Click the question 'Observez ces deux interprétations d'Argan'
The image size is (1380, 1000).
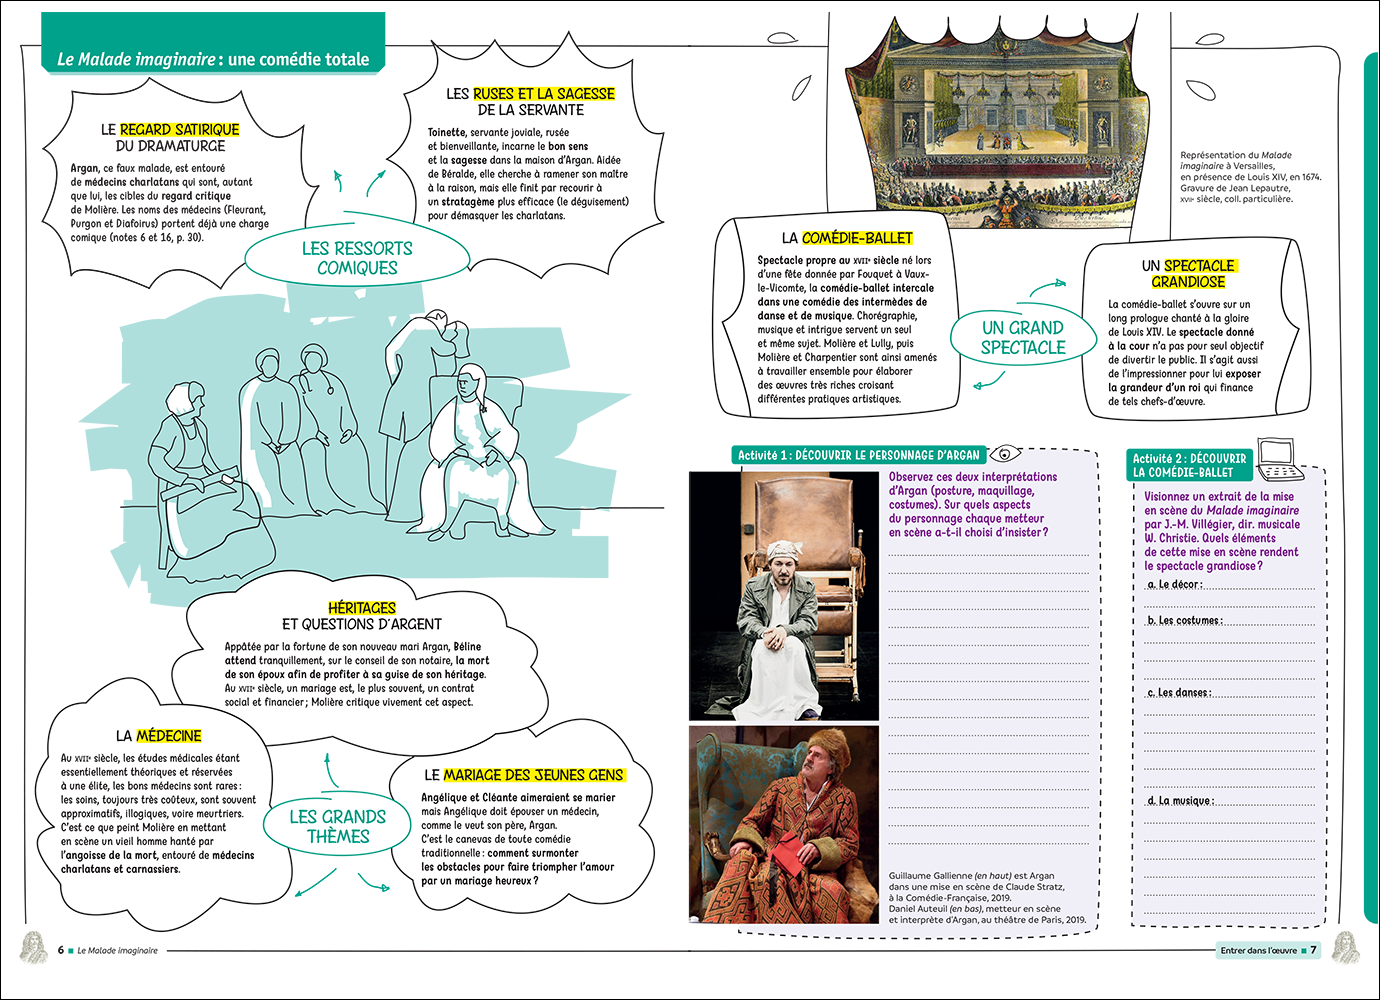[x=973, y=484]
